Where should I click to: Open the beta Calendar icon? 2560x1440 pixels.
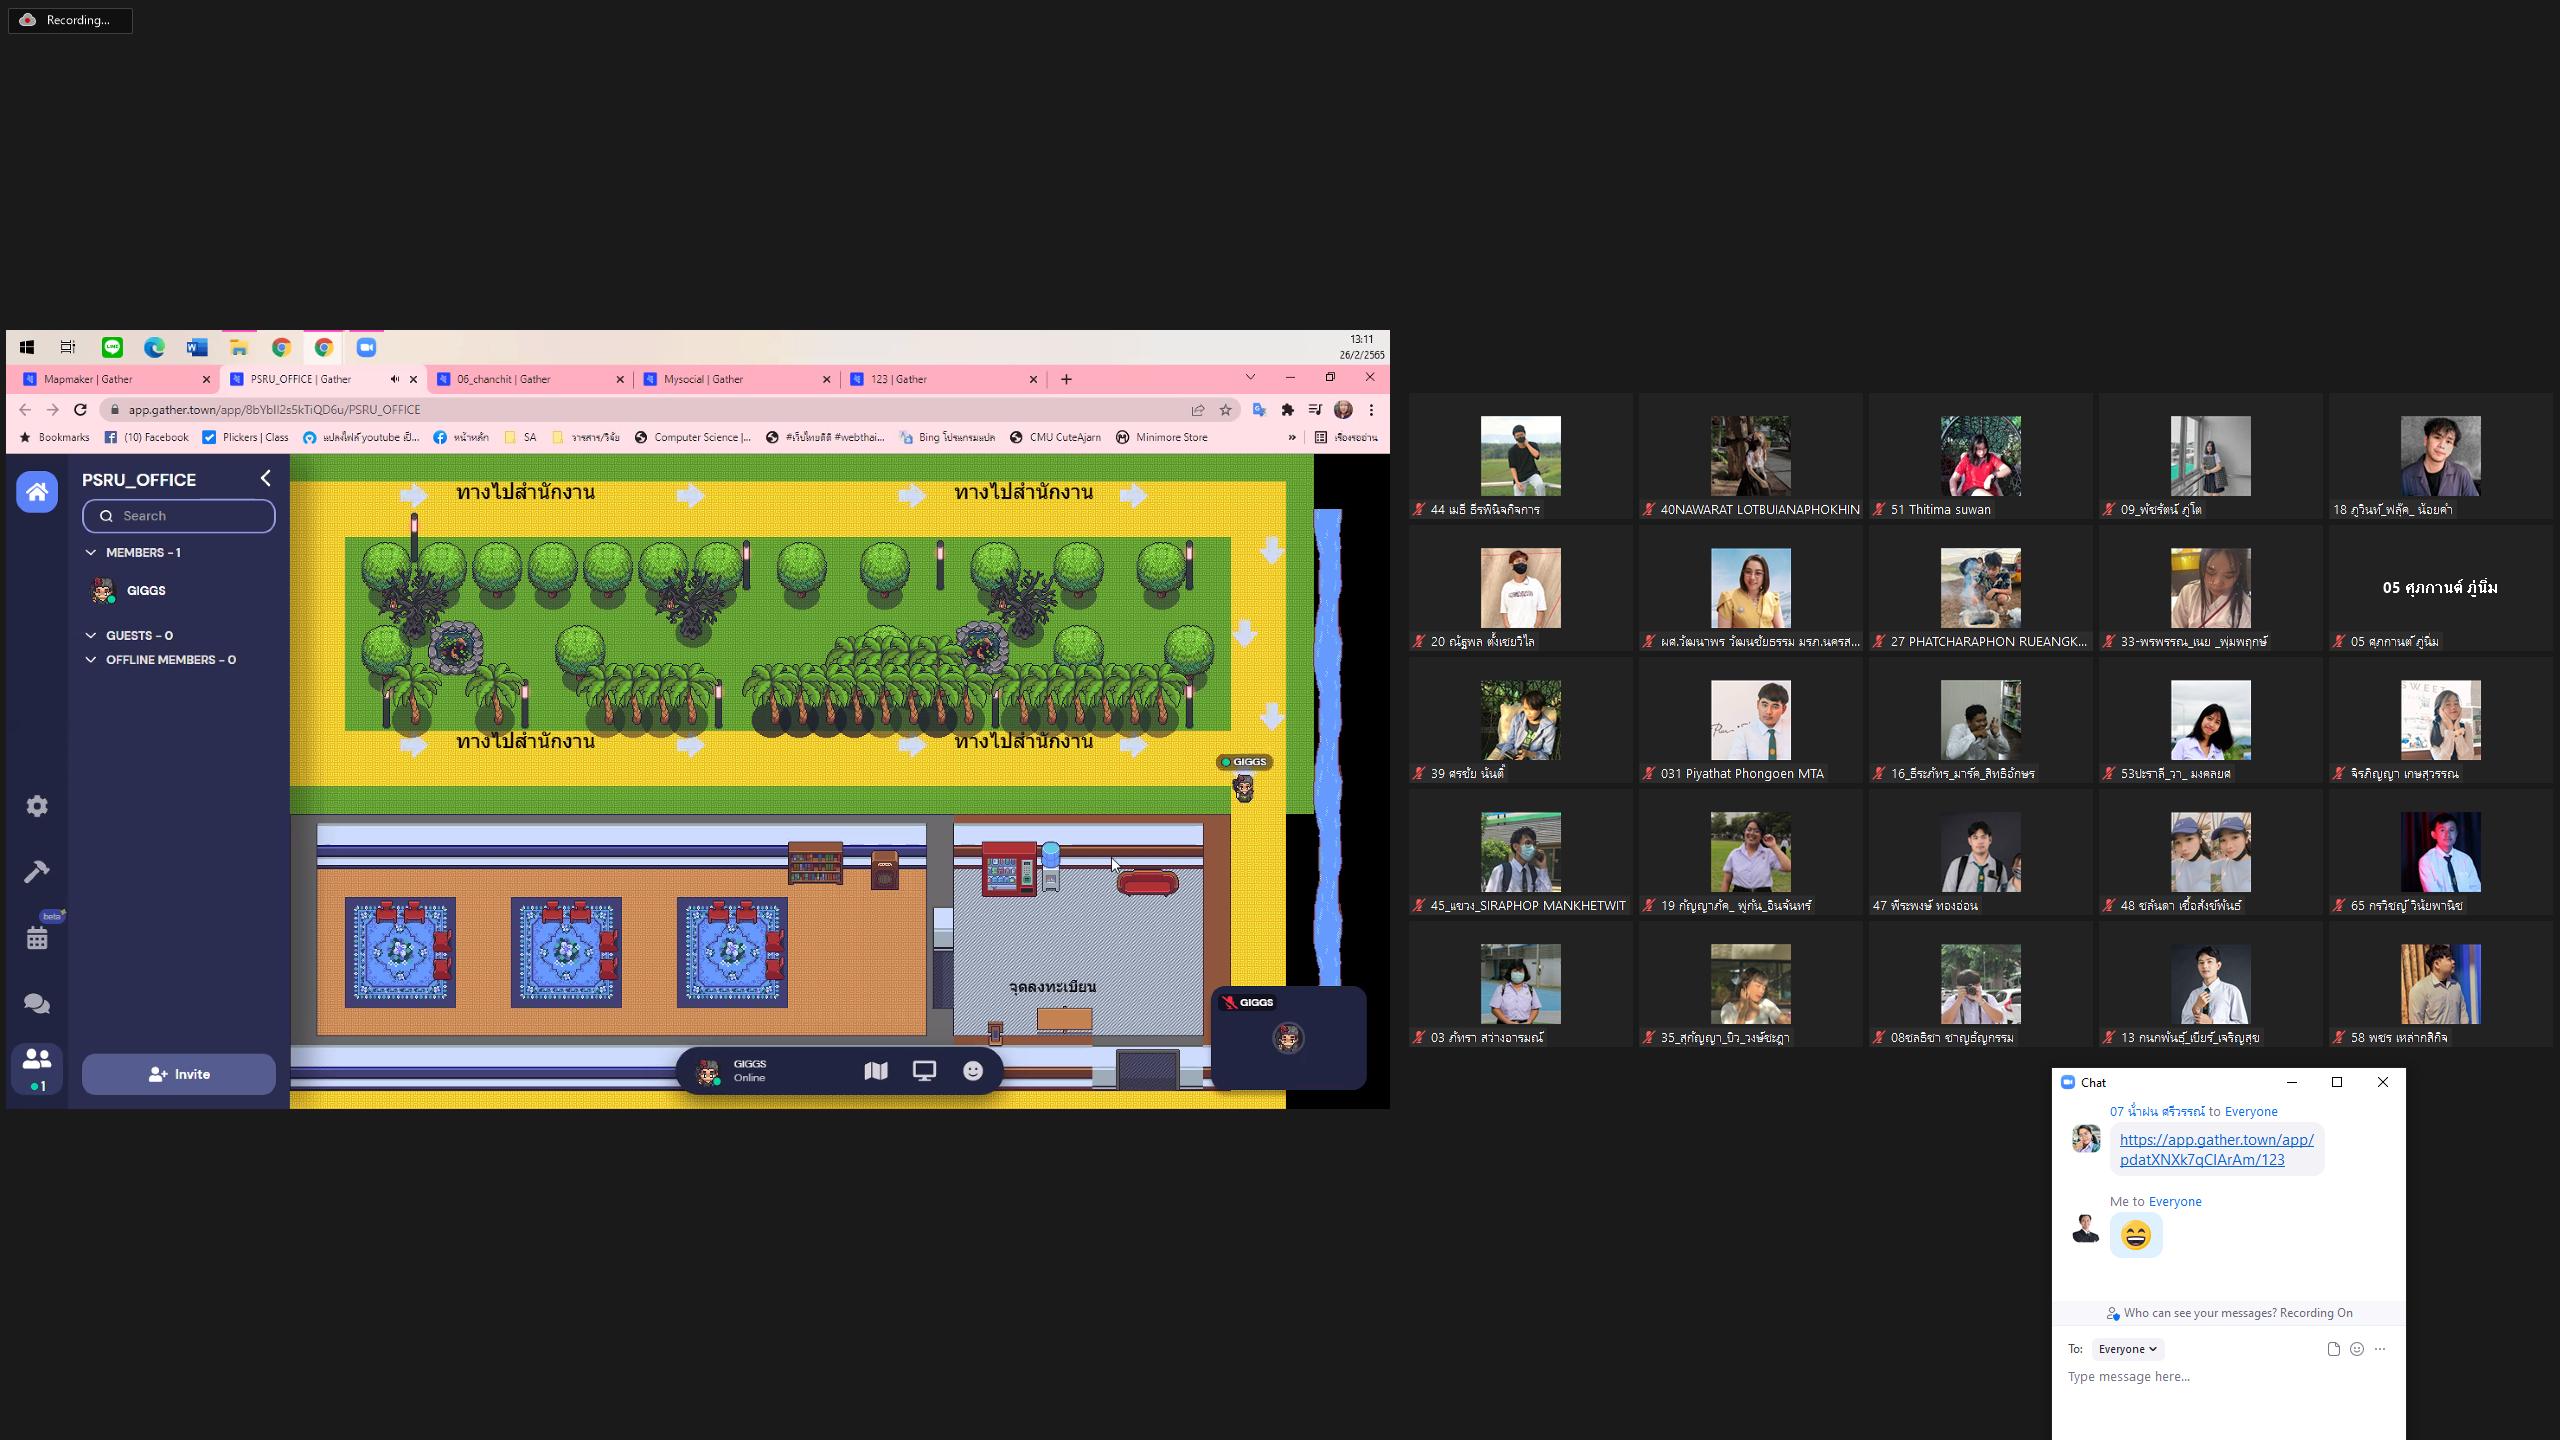tap(37, 938)
